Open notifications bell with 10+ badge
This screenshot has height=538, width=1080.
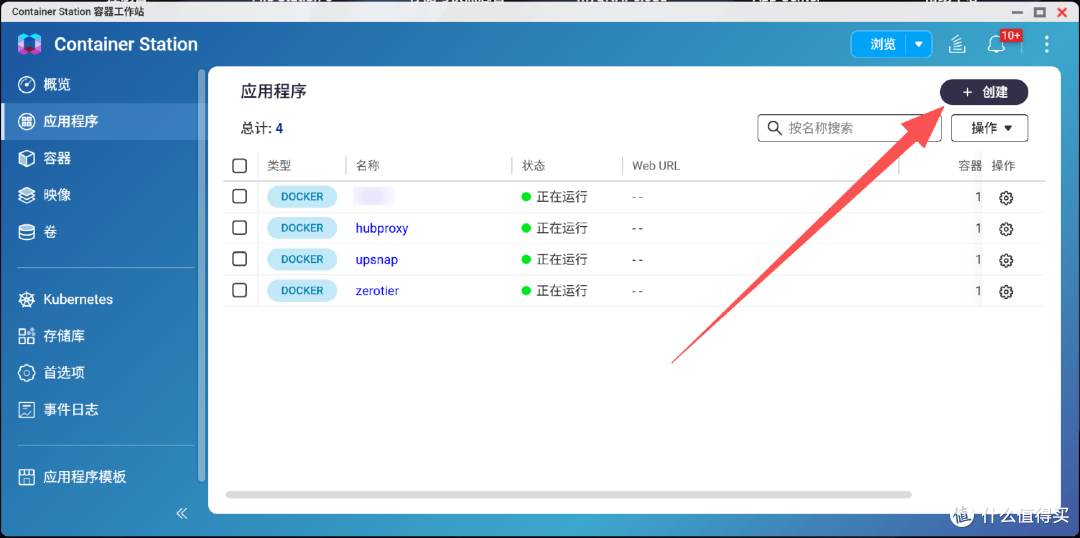pos(995,45)
